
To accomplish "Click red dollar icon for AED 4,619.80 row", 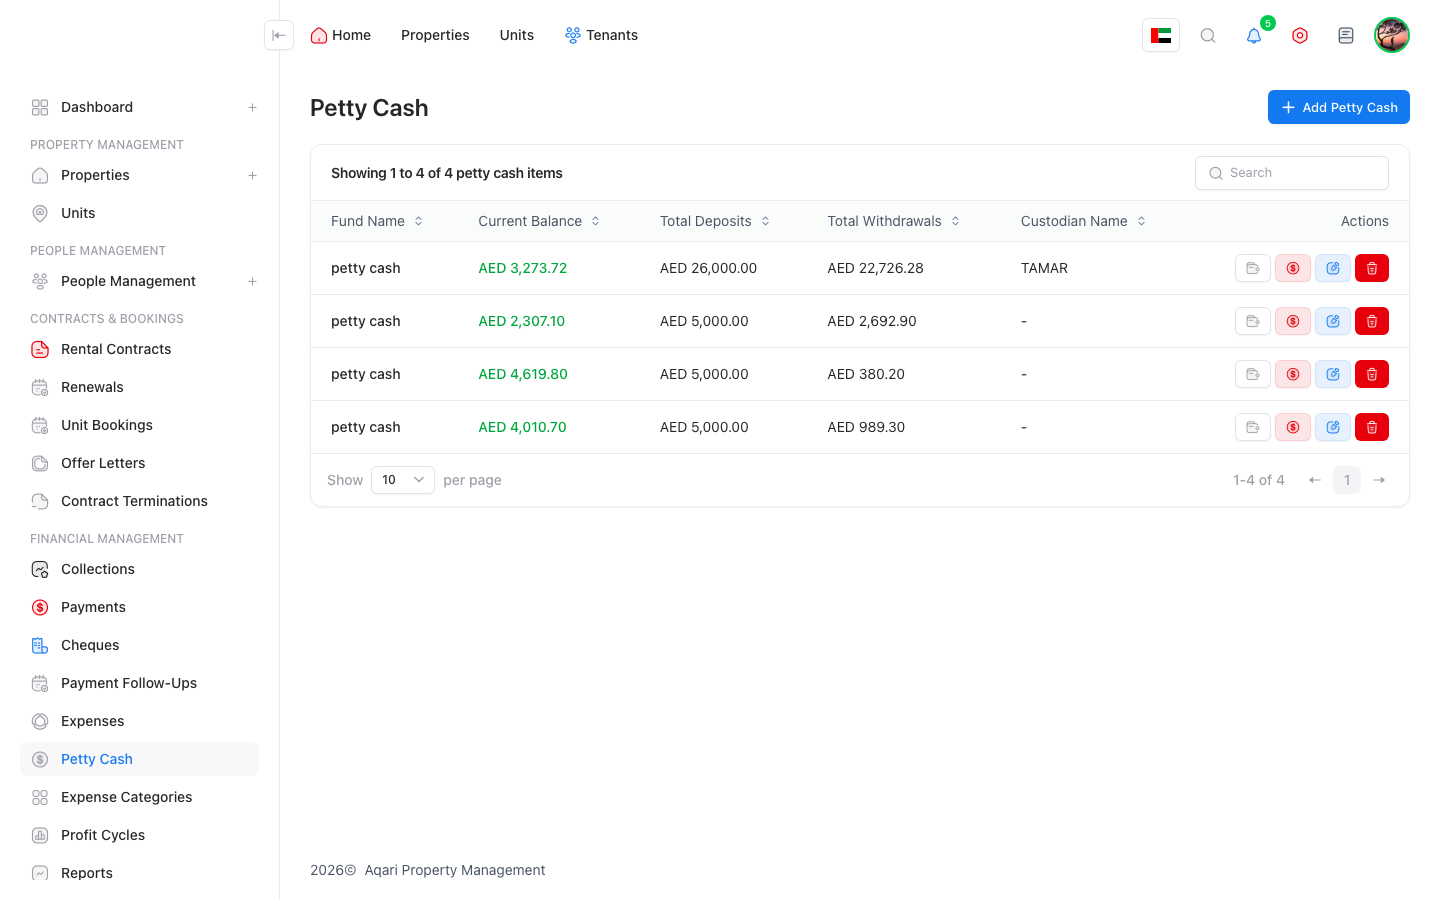I will (x=1292, y=374).
